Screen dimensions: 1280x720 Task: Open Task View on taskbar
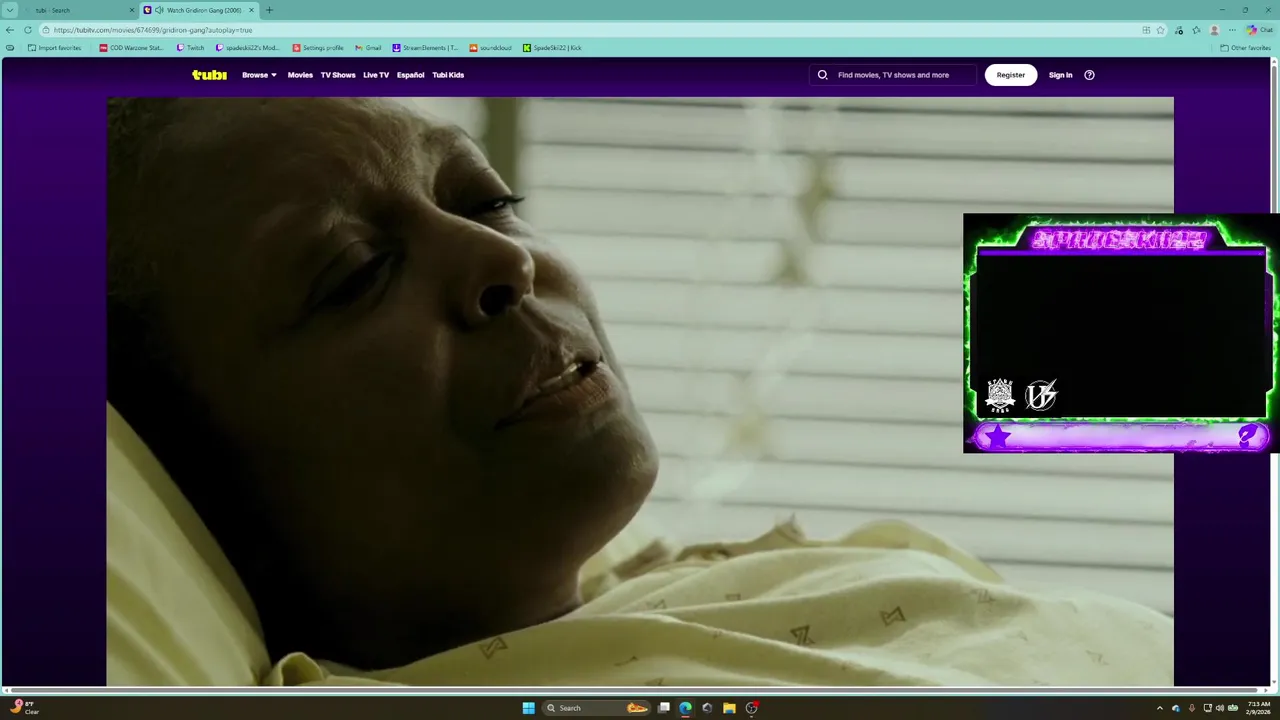click(x=663, y=708)
